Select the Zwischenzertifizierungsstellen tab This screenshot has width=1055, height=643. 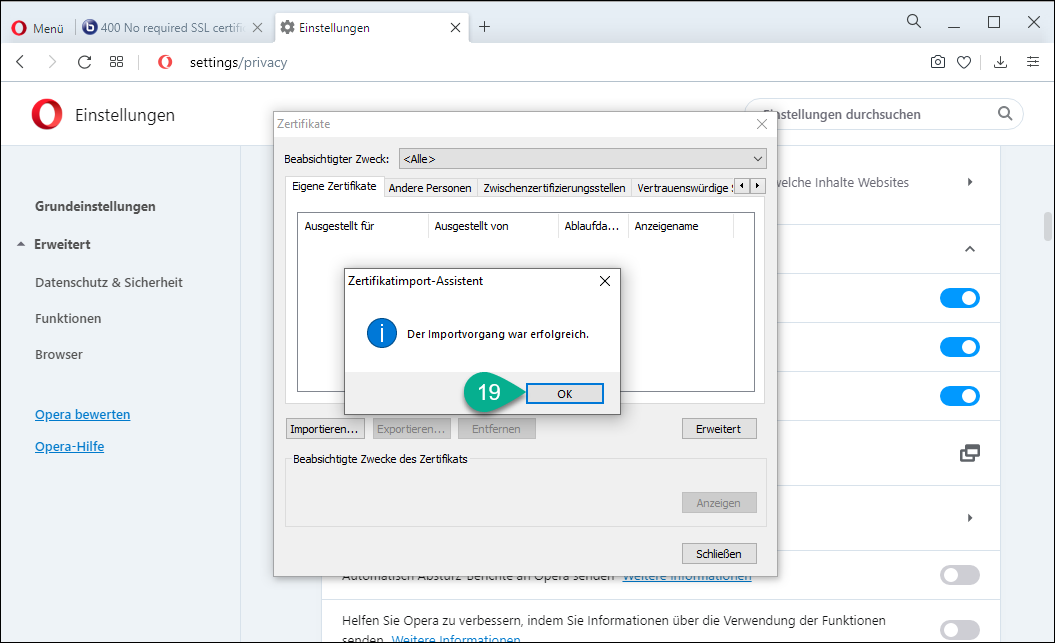554,187
